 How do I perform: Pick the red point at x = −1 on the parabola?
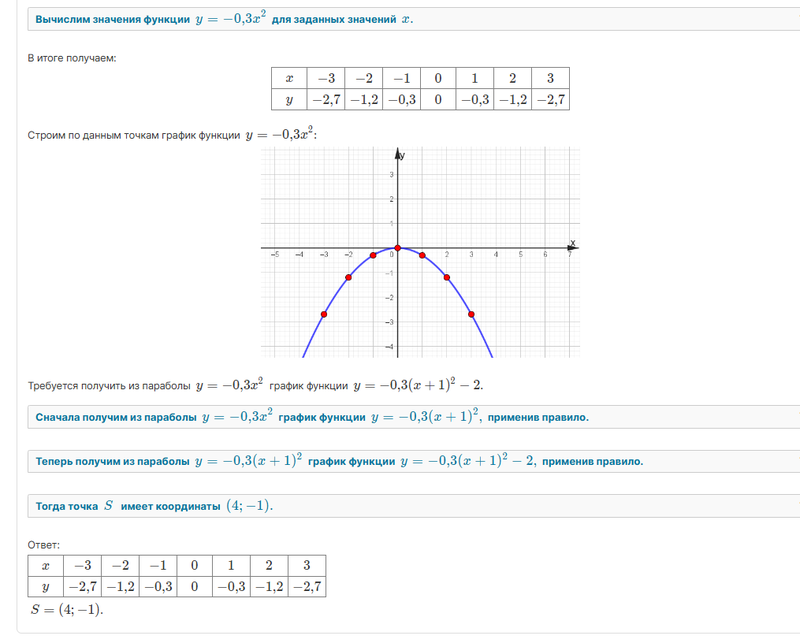[373, 256]
